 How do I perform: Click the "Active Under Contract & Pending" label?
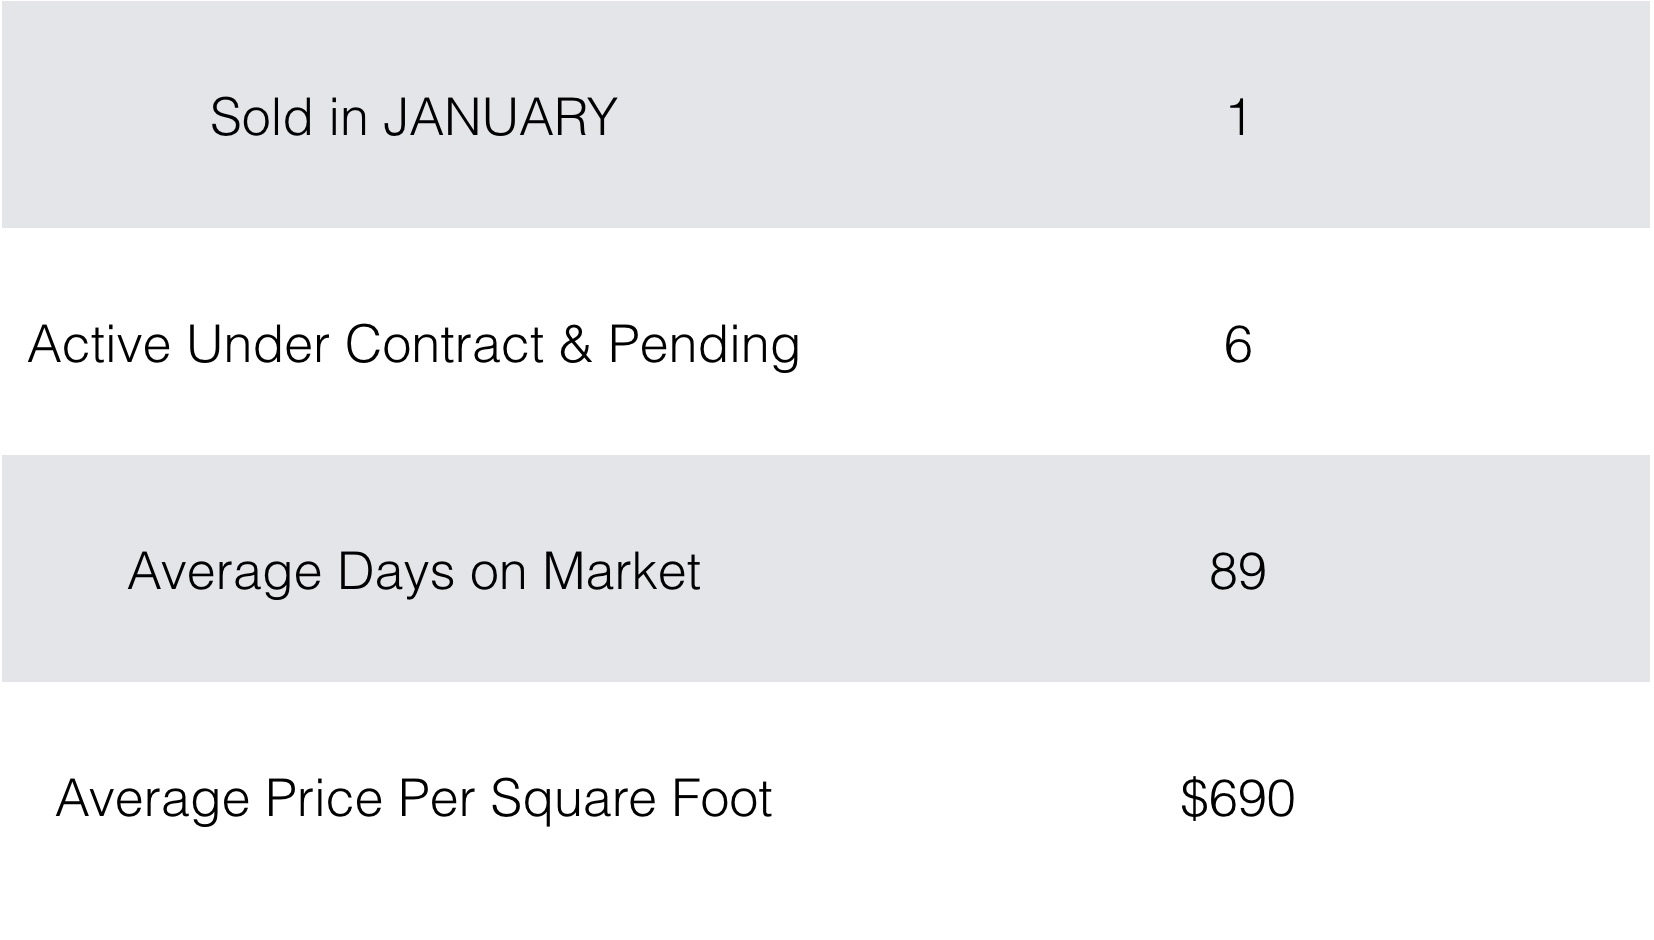414,345
